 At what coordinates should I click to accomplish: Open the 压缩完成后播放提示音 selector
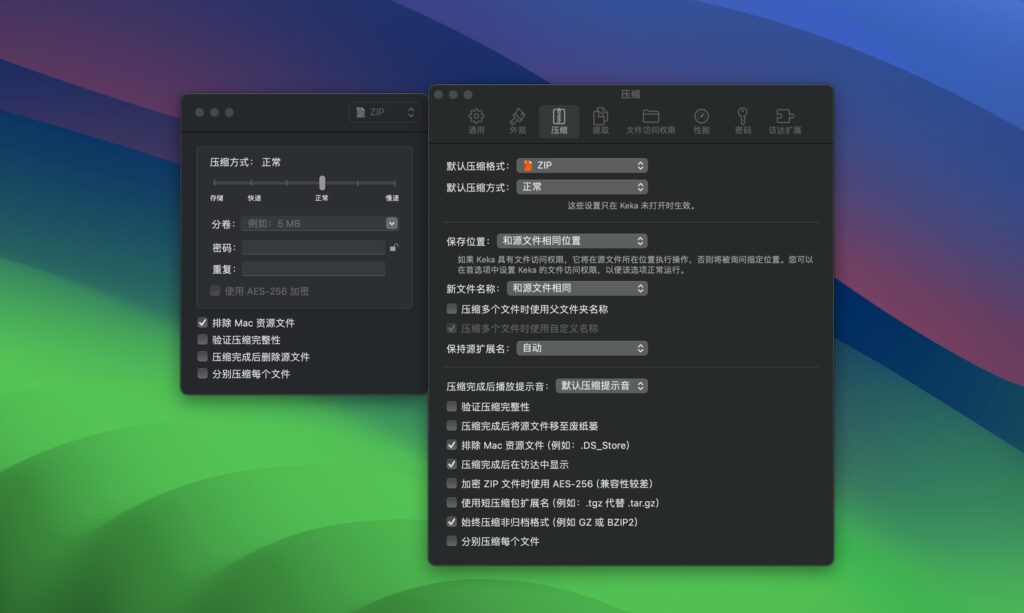tap(604, 387)
